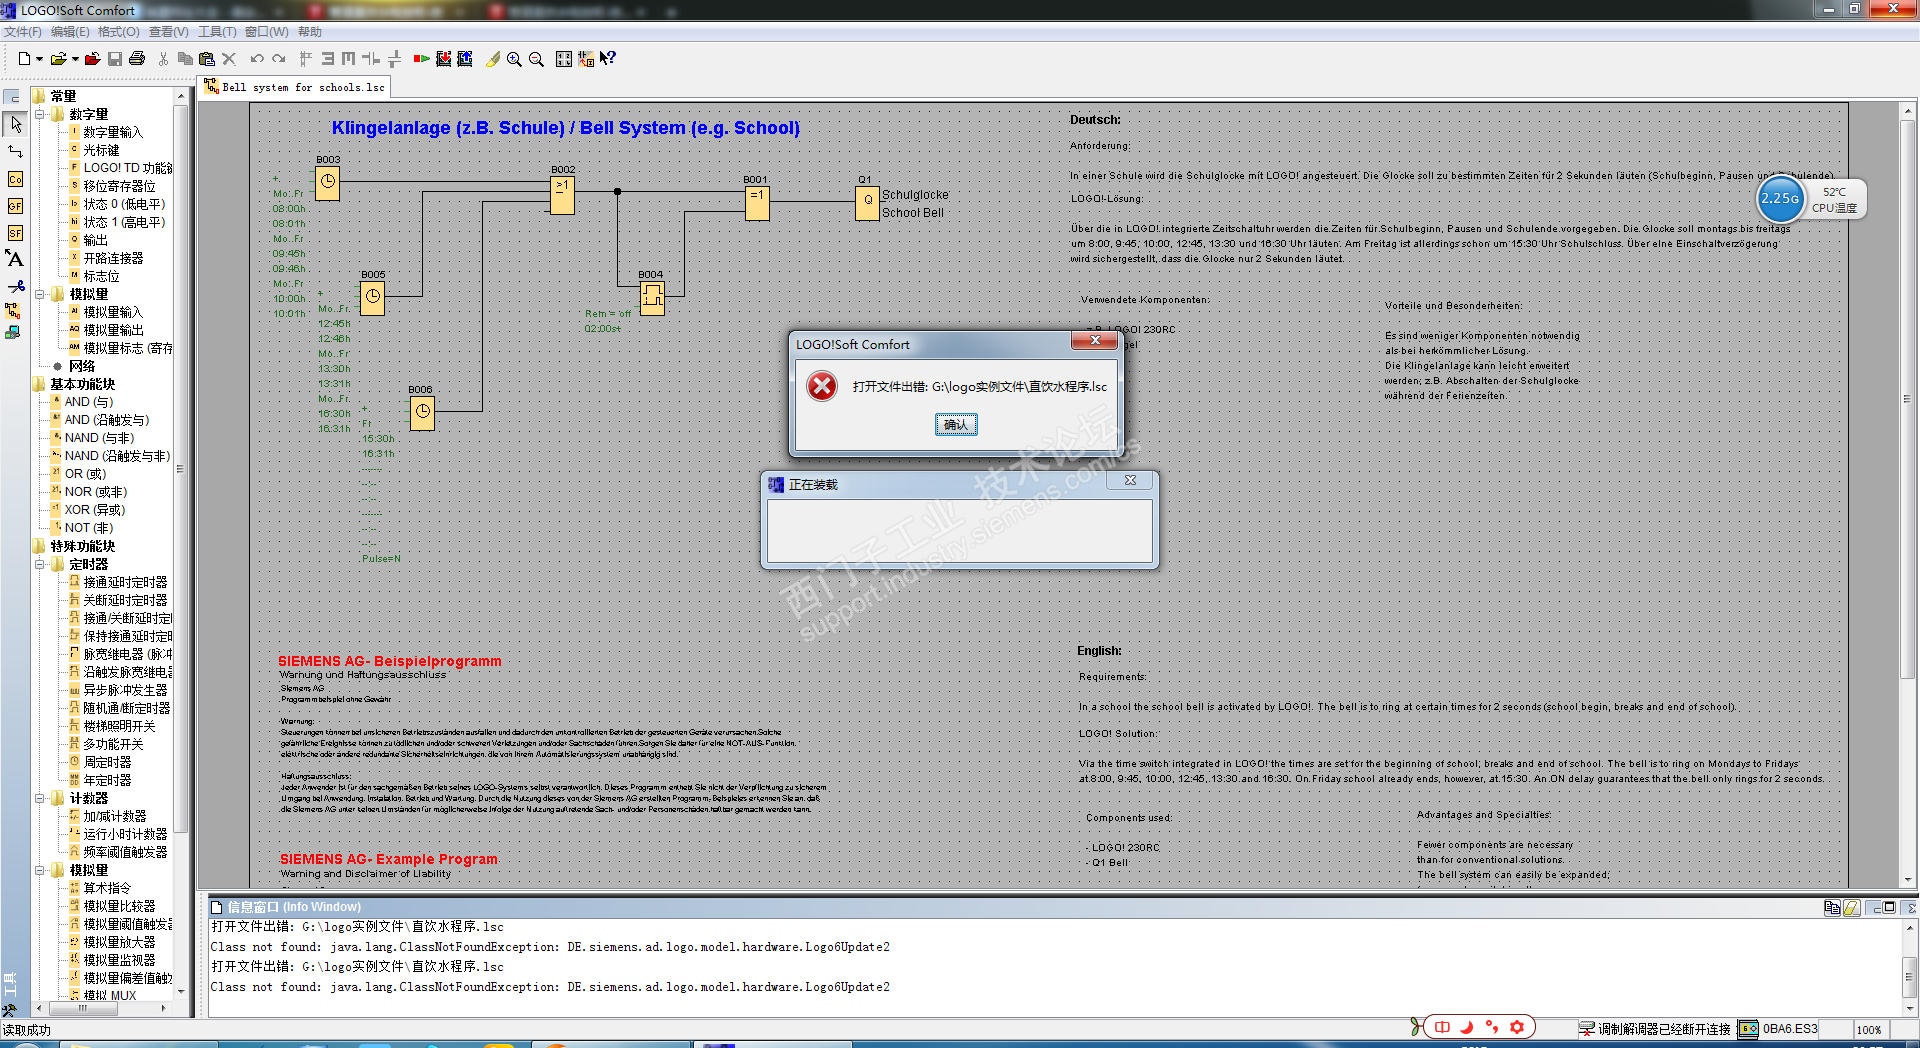Start the circuit simulation mode
Screen dimensions: 1920x1048
pyautogui.click(x=421, y=59)
